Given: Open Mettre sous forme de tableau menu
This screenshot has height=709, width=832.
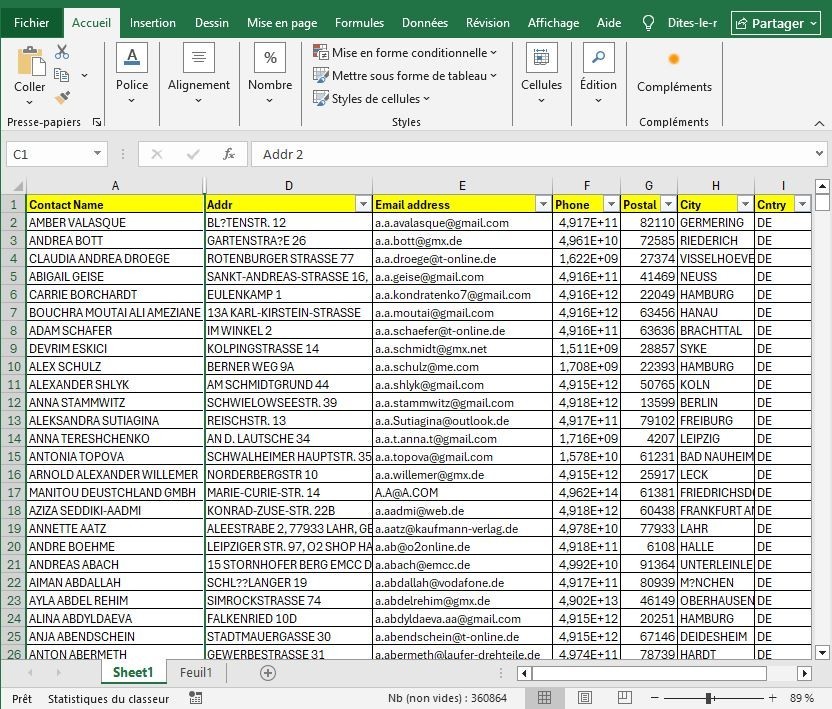Looking at the screenshot, I should 405,75.
